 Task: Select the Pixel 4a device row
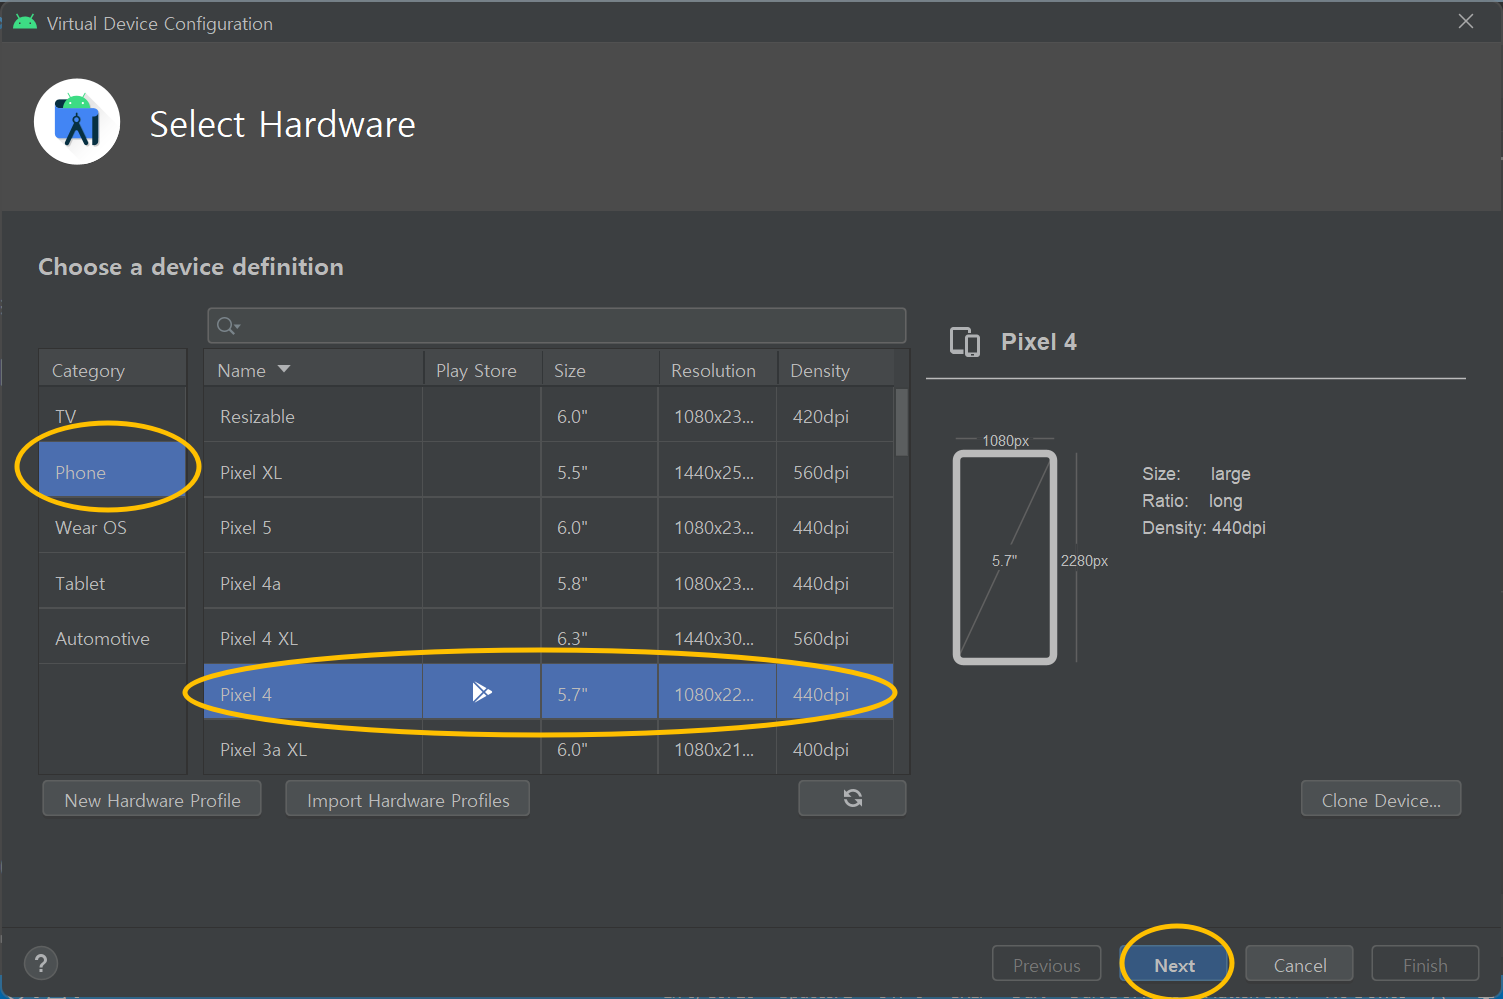[x=548, y=583]
